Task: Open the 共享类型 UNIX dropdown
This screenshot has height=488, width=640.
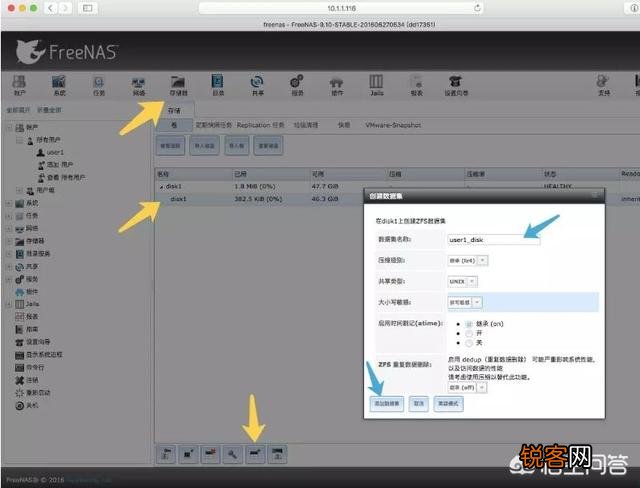Action: 462,282
